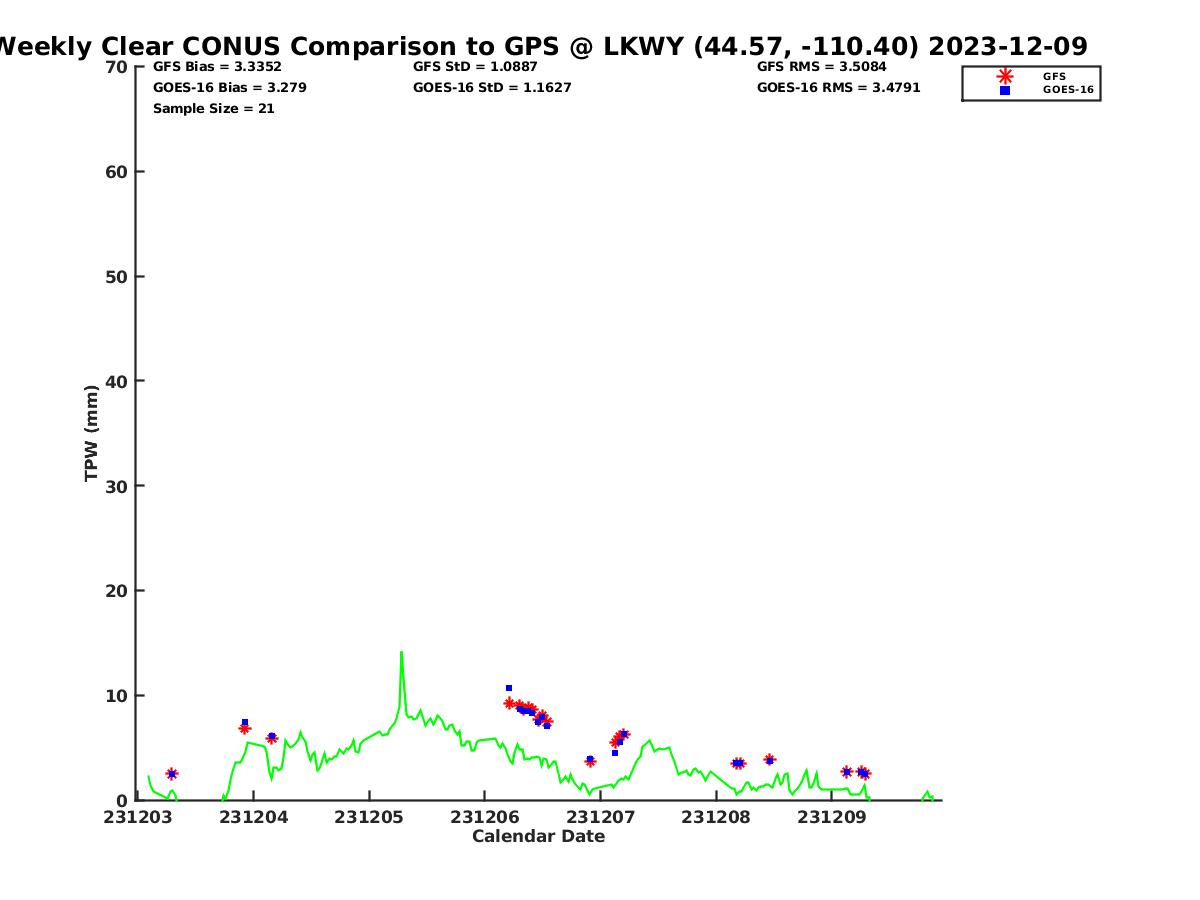This screenshot has width=1200, height=900.
Task: Click the TPW (mm) y-axis label
Action: (92, 432)
